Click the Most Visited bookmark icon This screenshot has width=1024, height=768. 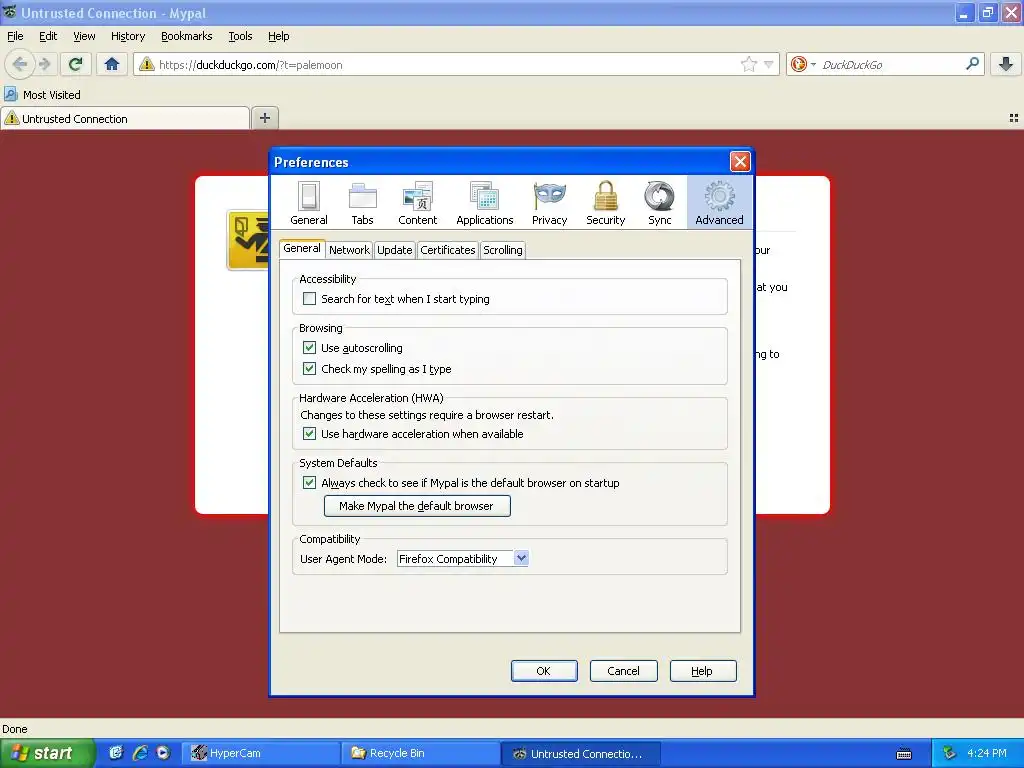click(10, 95)
